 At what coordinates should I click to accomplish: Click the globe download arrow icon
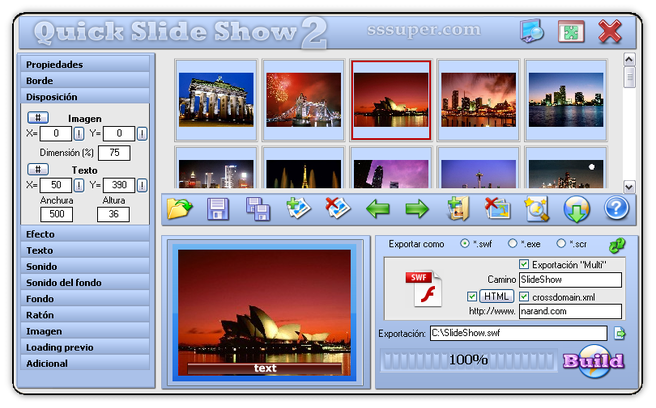[577, 209]
